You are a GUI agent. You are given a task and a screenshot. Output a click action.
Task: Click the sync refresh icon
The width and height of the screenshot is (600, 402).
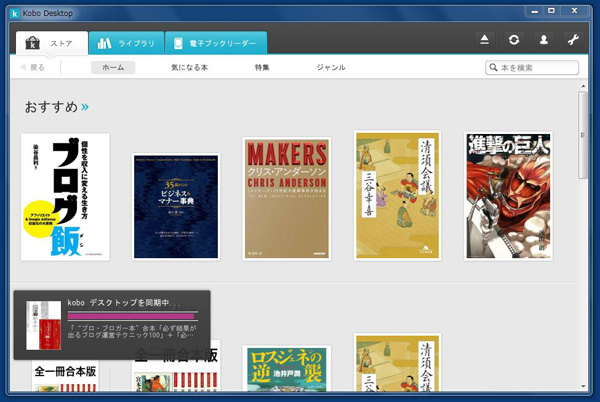(x=514, y=40)
